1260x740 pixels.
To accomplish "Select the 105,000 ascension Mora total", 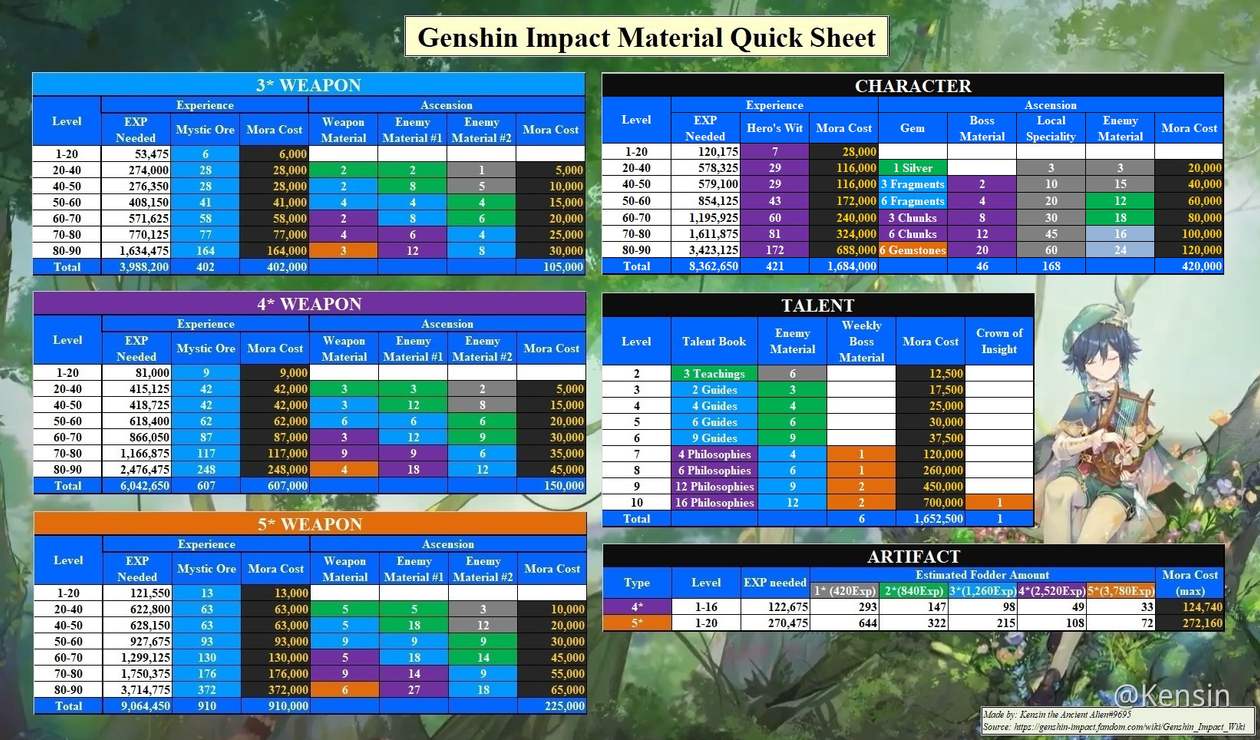I will point(551,267).
